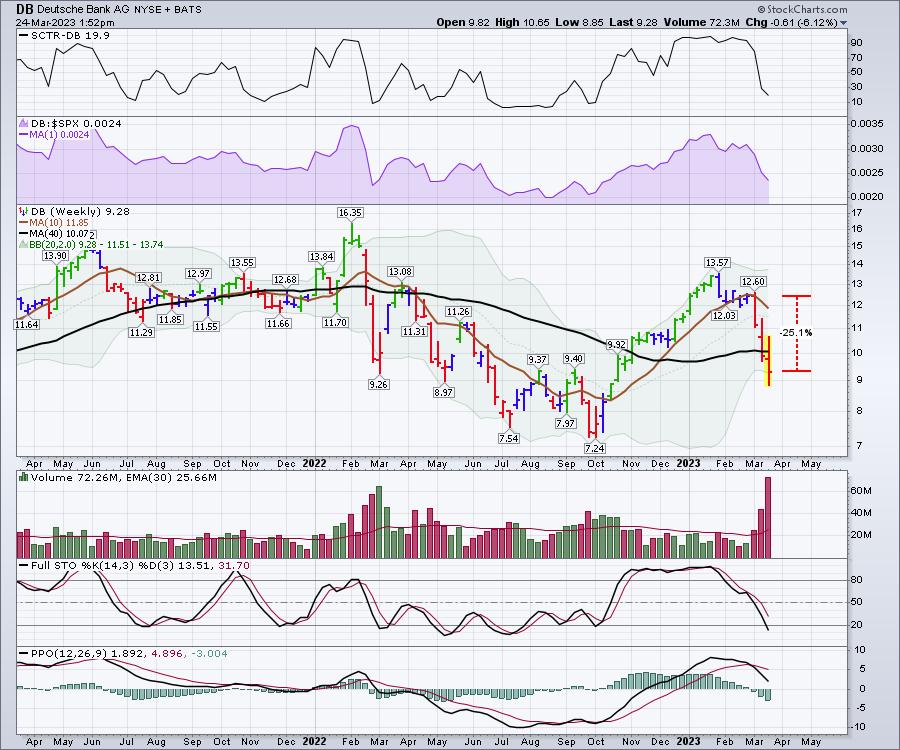Select the MA(1) 0.0024 legend entry

pyautogui.click(x=54, y=134)
